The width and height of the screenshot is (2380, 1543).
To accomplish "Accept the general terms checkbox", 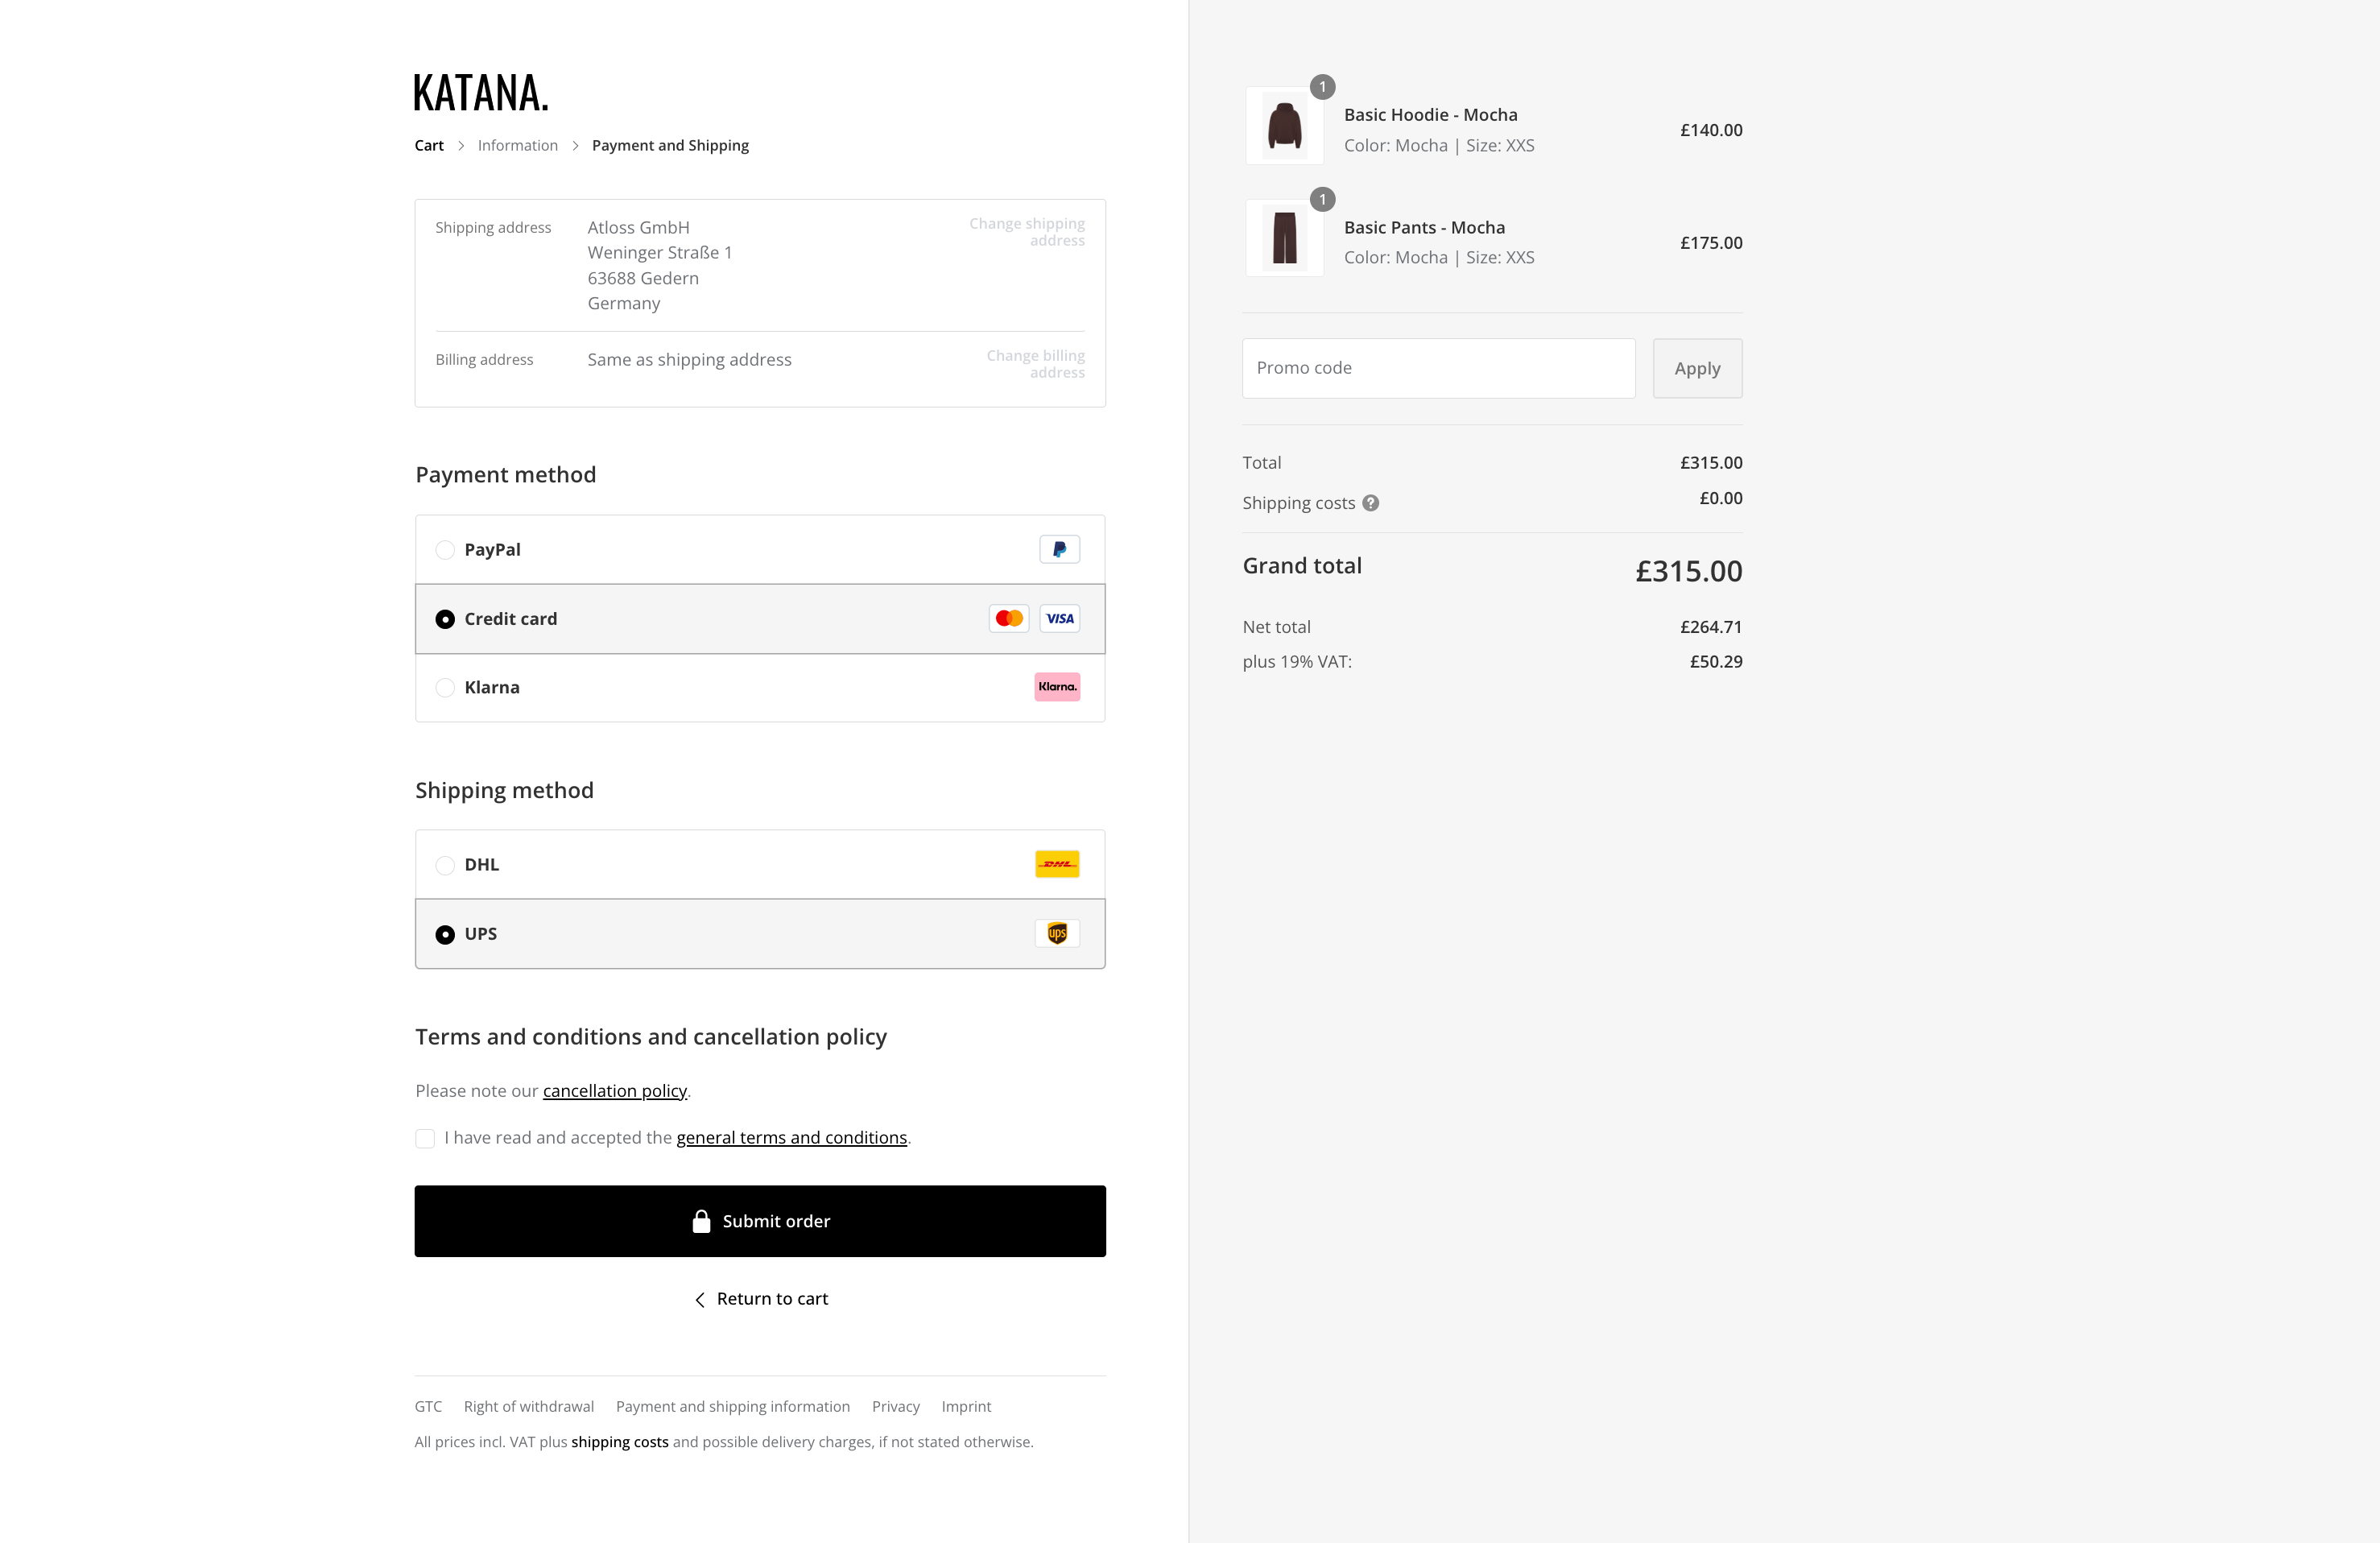I will [x=425, y=1138].
